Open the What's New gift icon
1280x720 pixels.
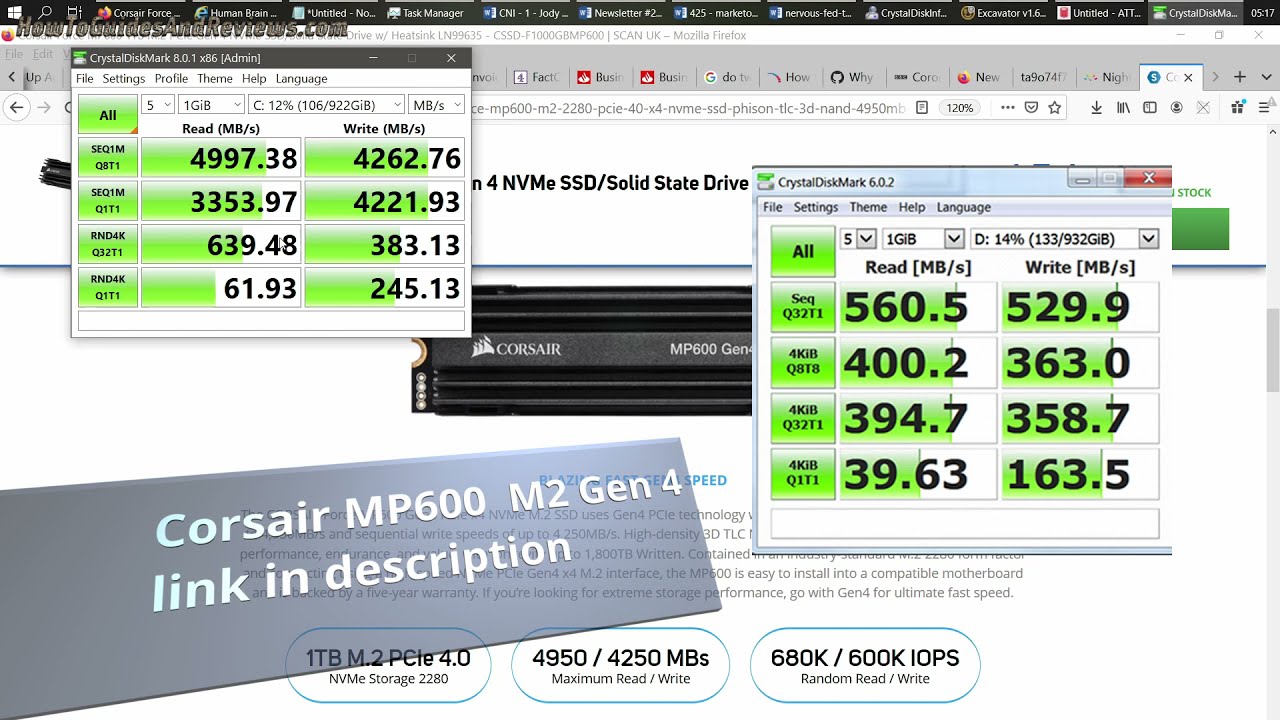1238,107
